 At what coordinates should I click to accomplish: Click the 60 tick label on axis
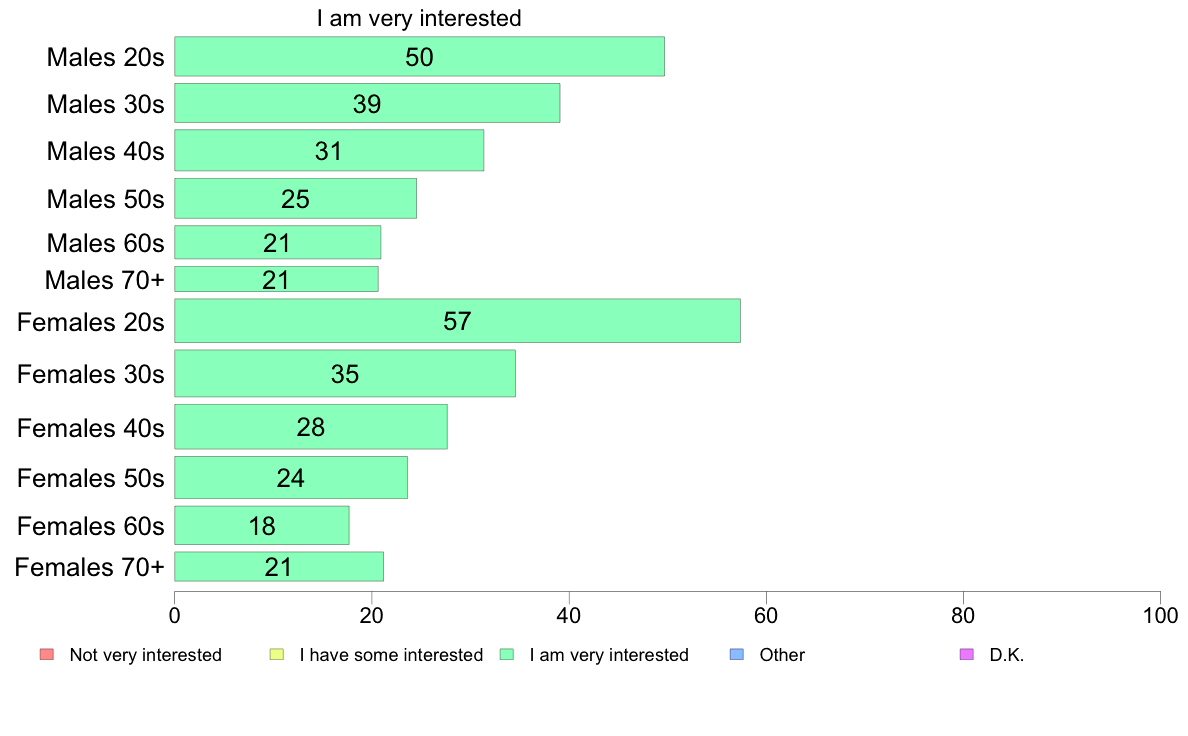(766, 615)
